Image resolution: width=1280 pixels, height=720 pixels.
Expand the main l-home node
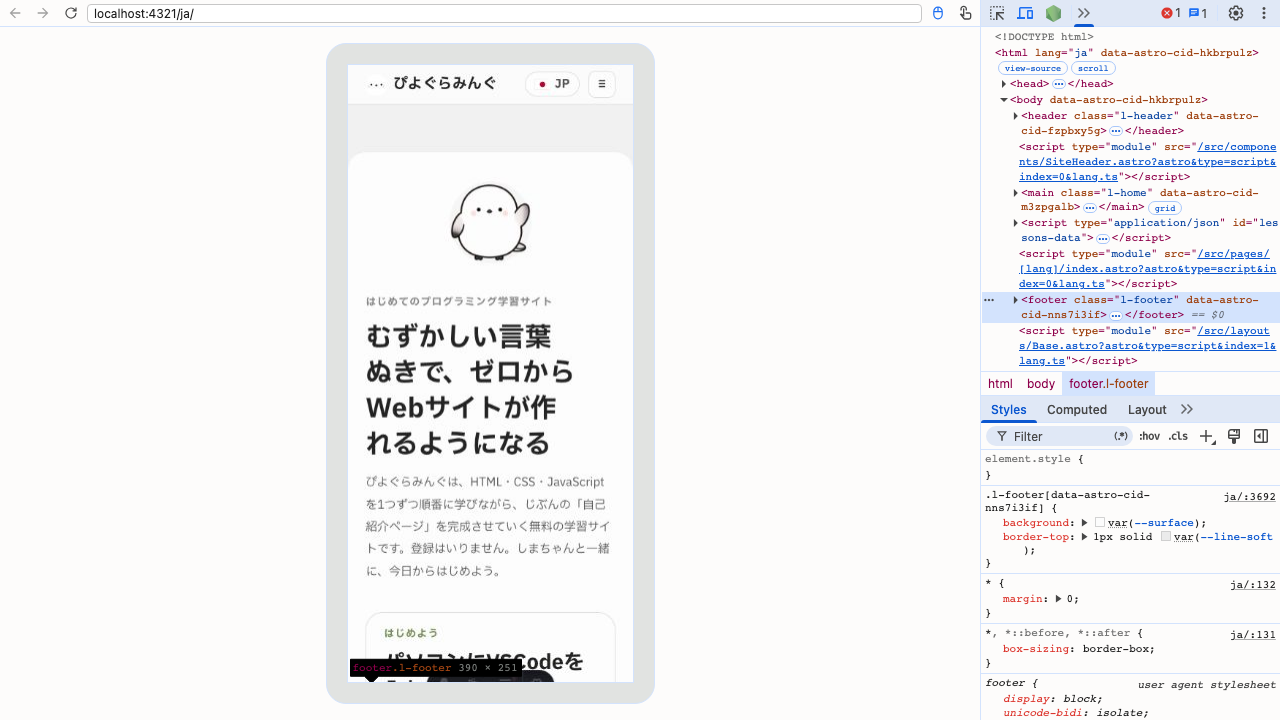click(1016, 193)
